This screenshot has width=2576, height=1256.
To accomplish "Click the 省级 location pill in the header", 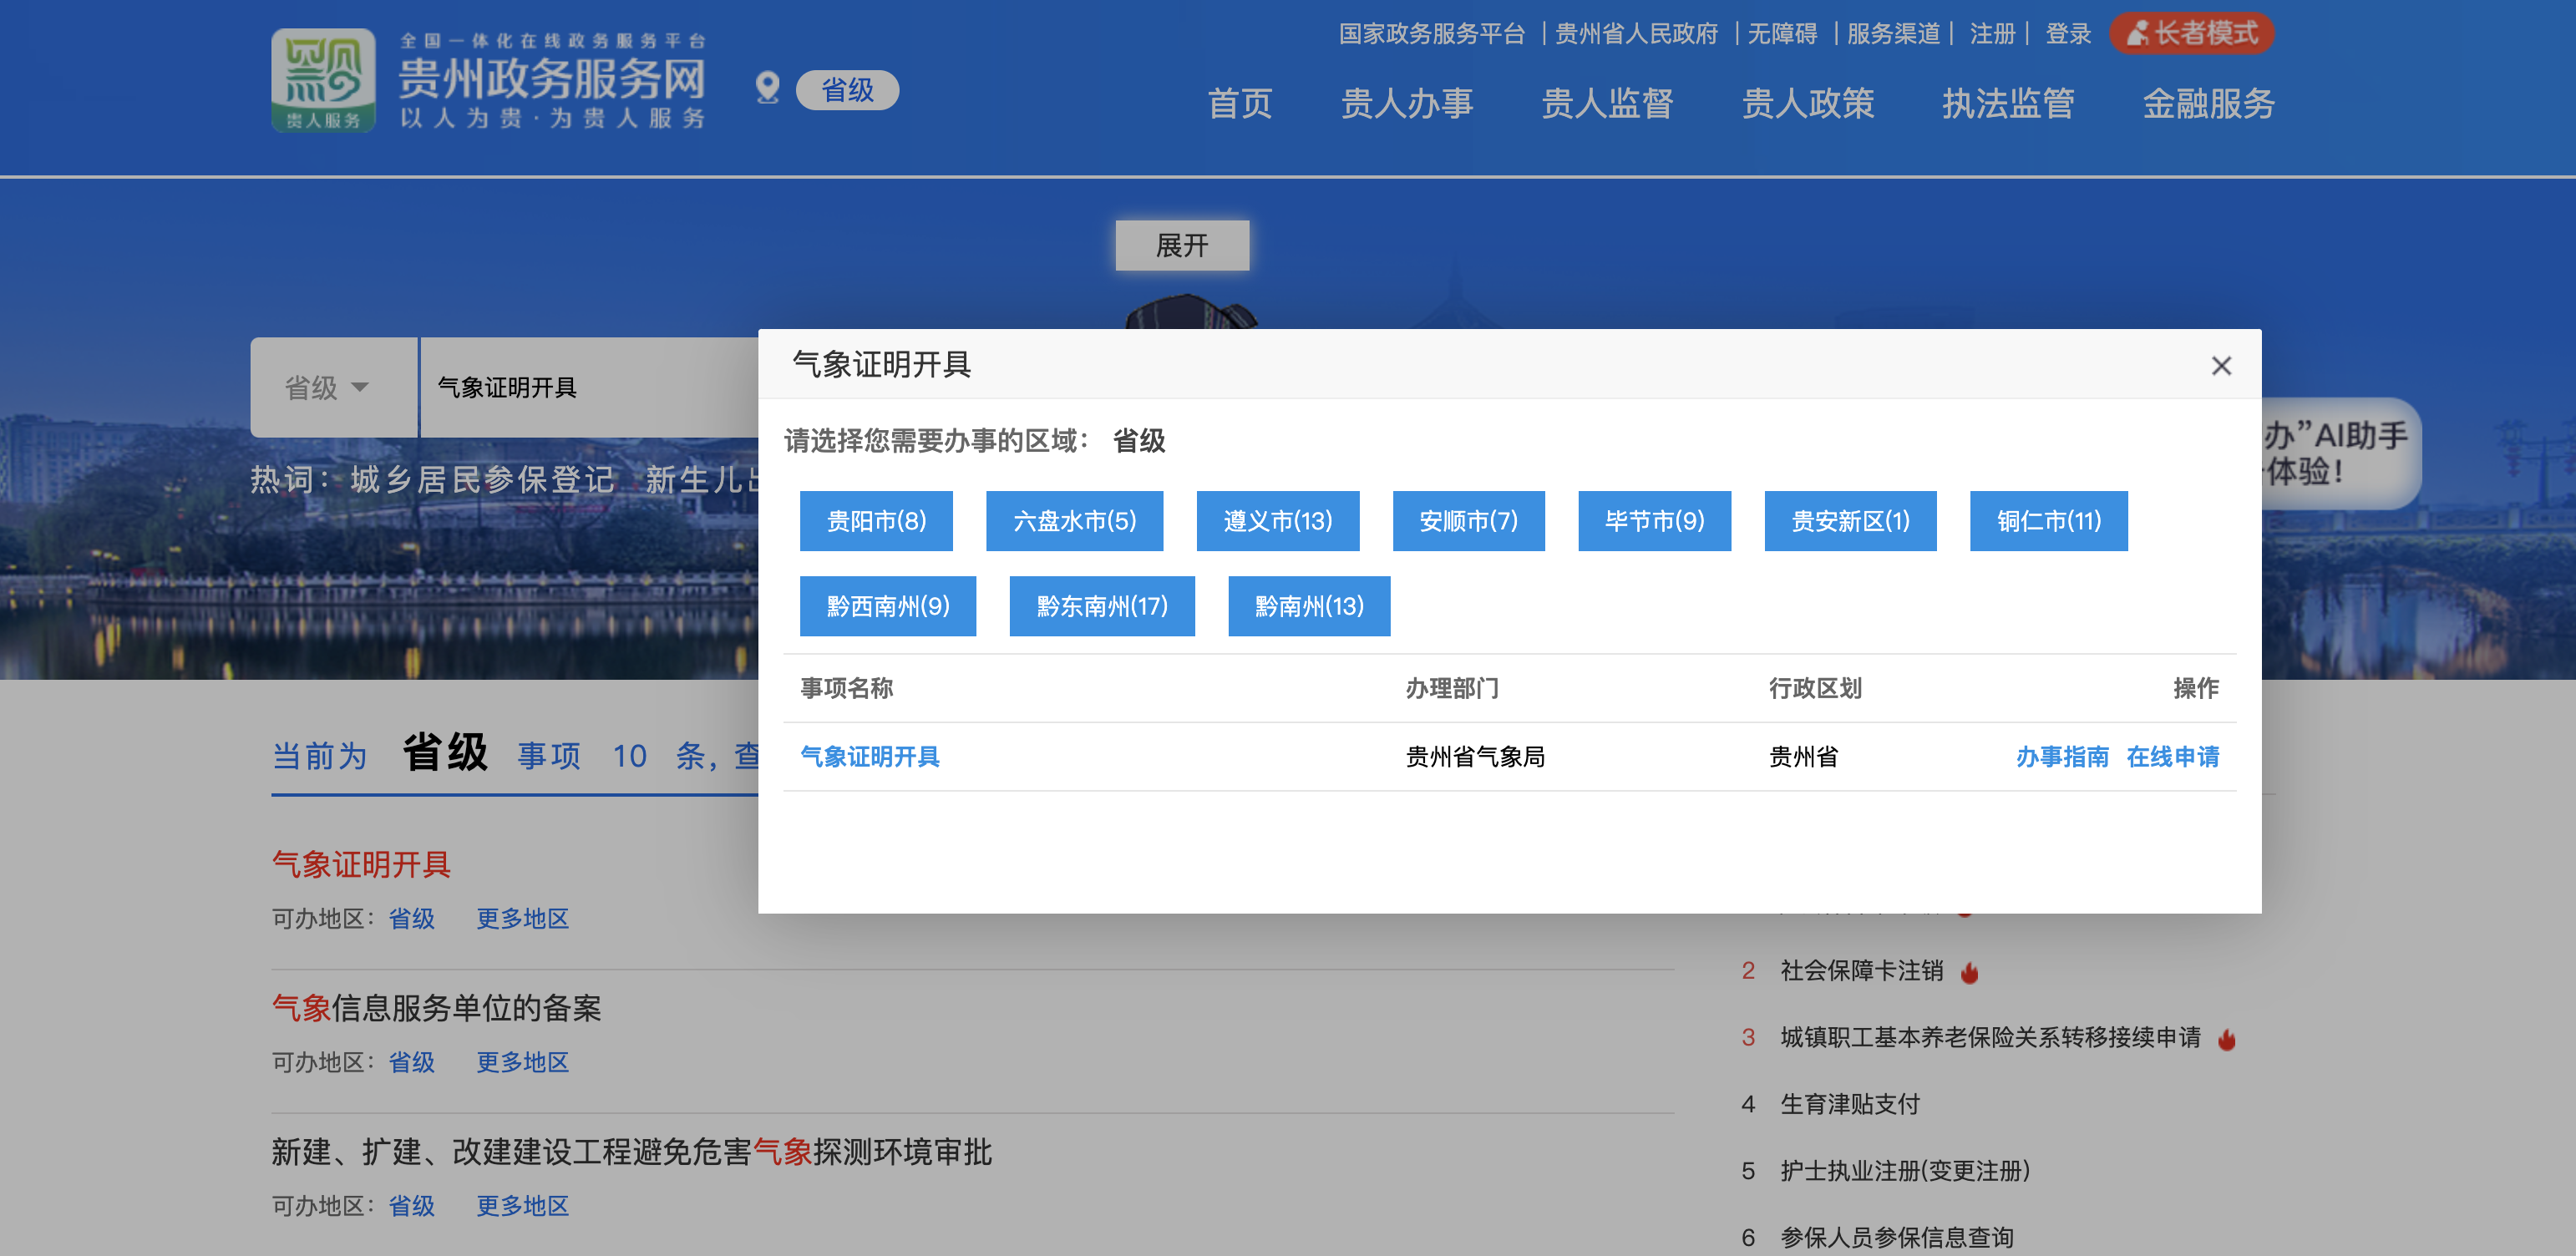I will tap(847, 90).
